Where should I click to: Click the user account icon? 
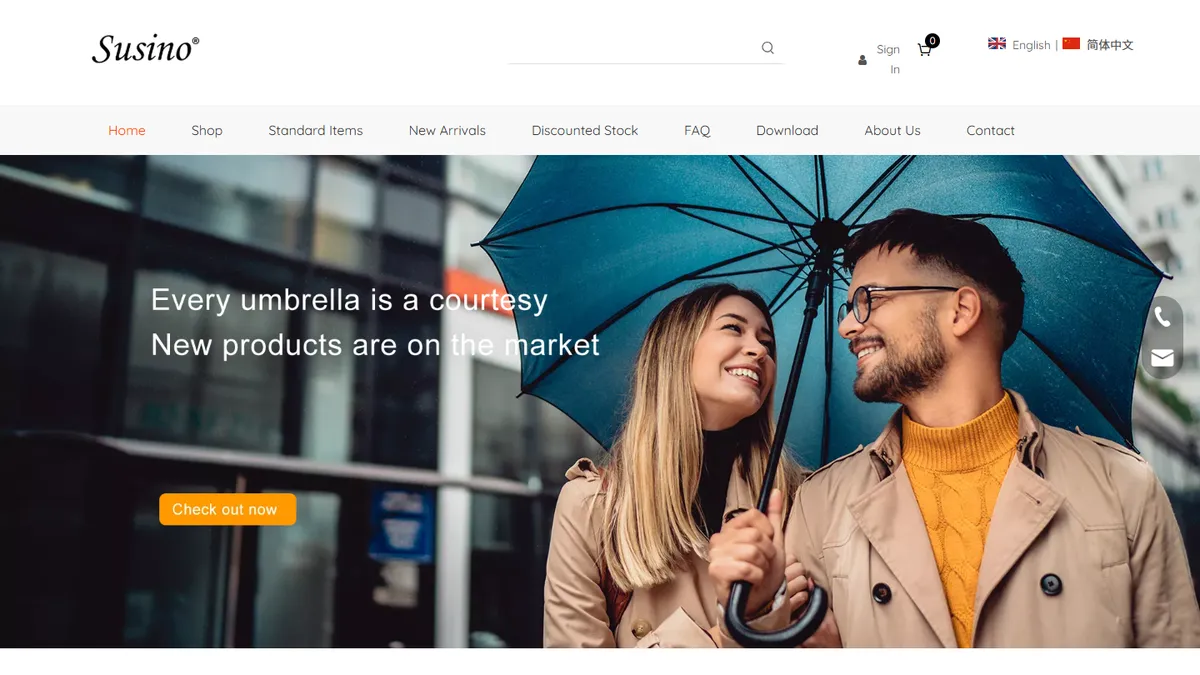[x=862, y=60]
